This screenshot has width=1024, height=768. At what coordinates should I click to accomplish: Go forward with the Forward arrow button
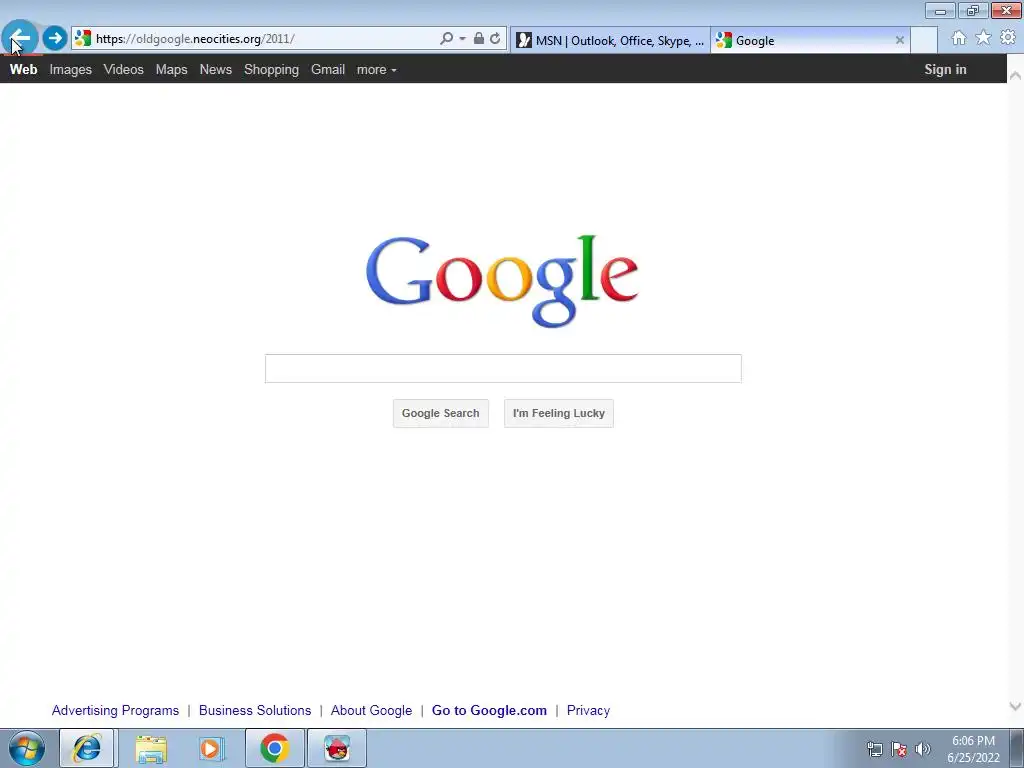pos(55,38)
